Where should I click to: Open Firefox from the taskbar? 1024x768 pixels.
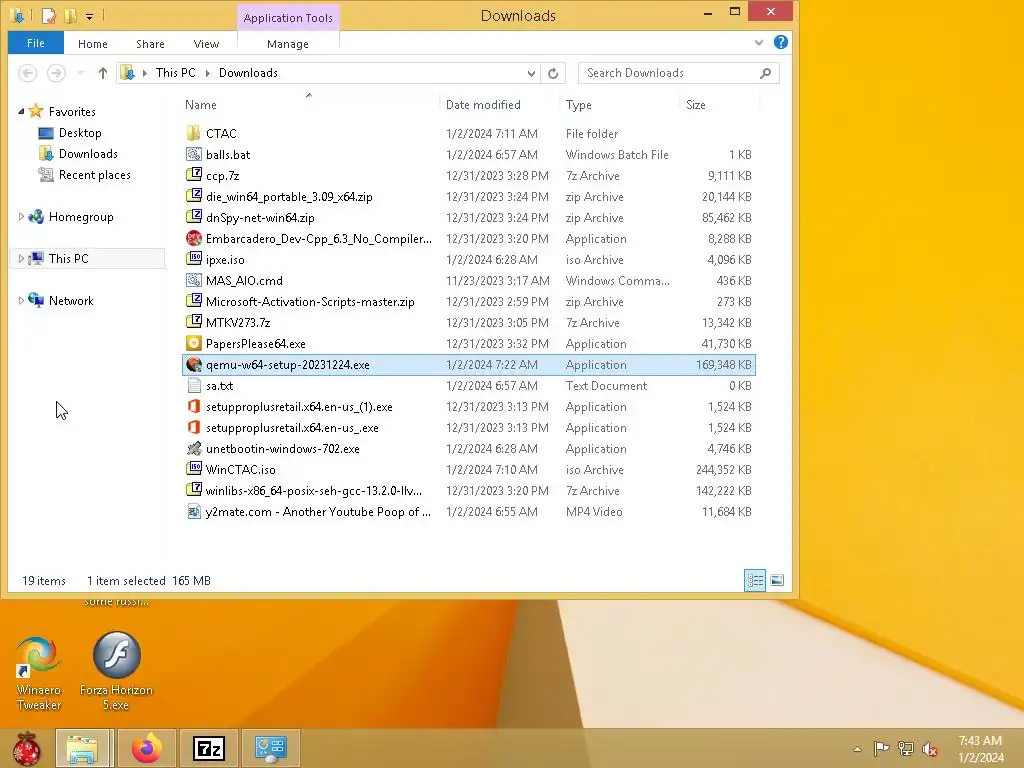(x=146, y=748)
